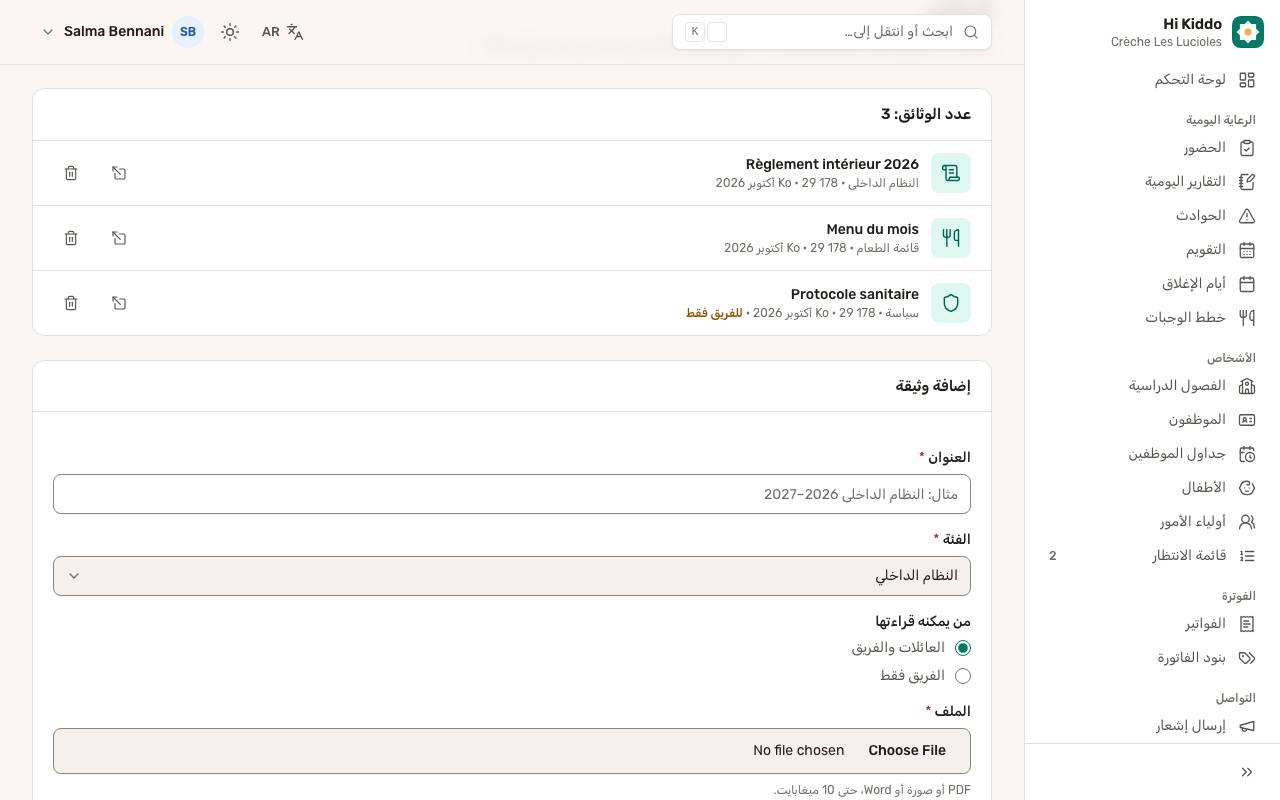Click the search or jump-to box
This screenshot has height=800, width=1280.
832,32
